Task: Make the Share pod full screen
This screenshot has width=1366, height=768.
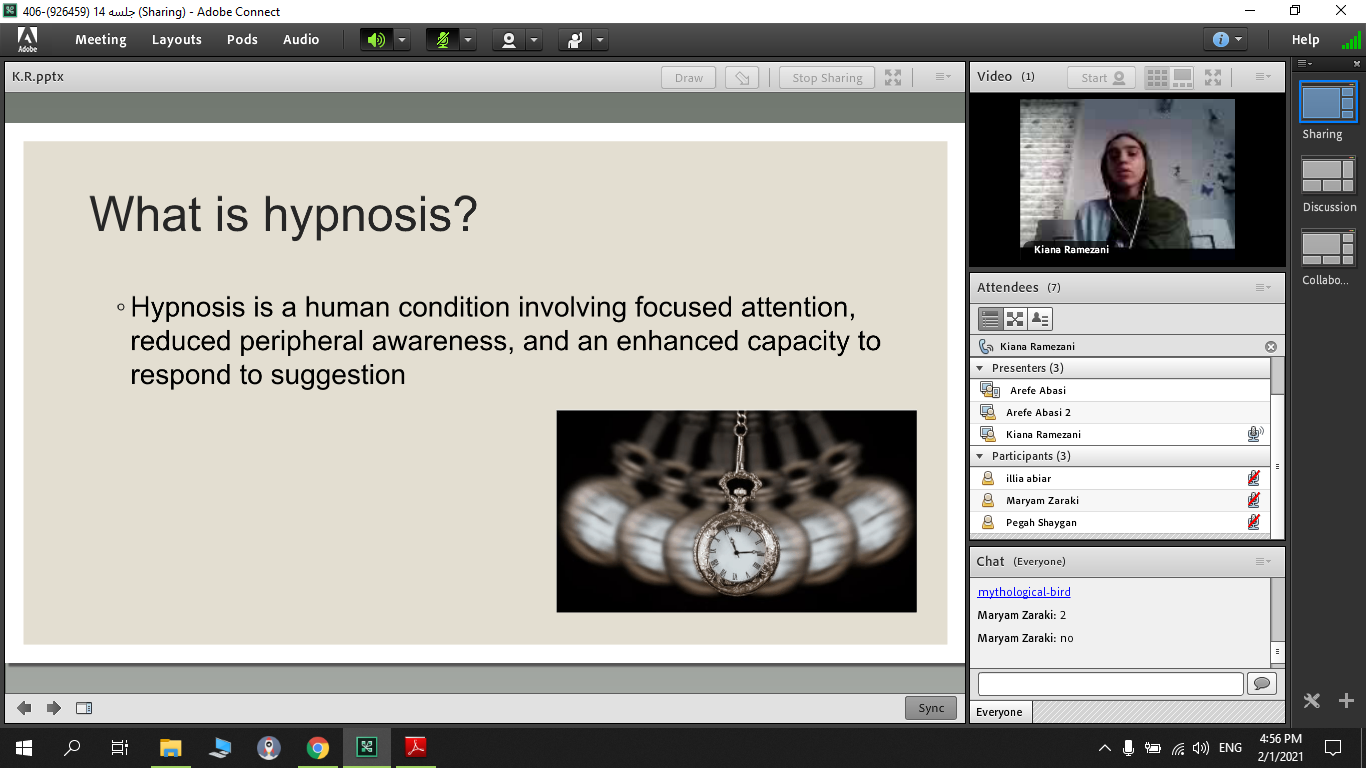Action: tap(893, 78)
